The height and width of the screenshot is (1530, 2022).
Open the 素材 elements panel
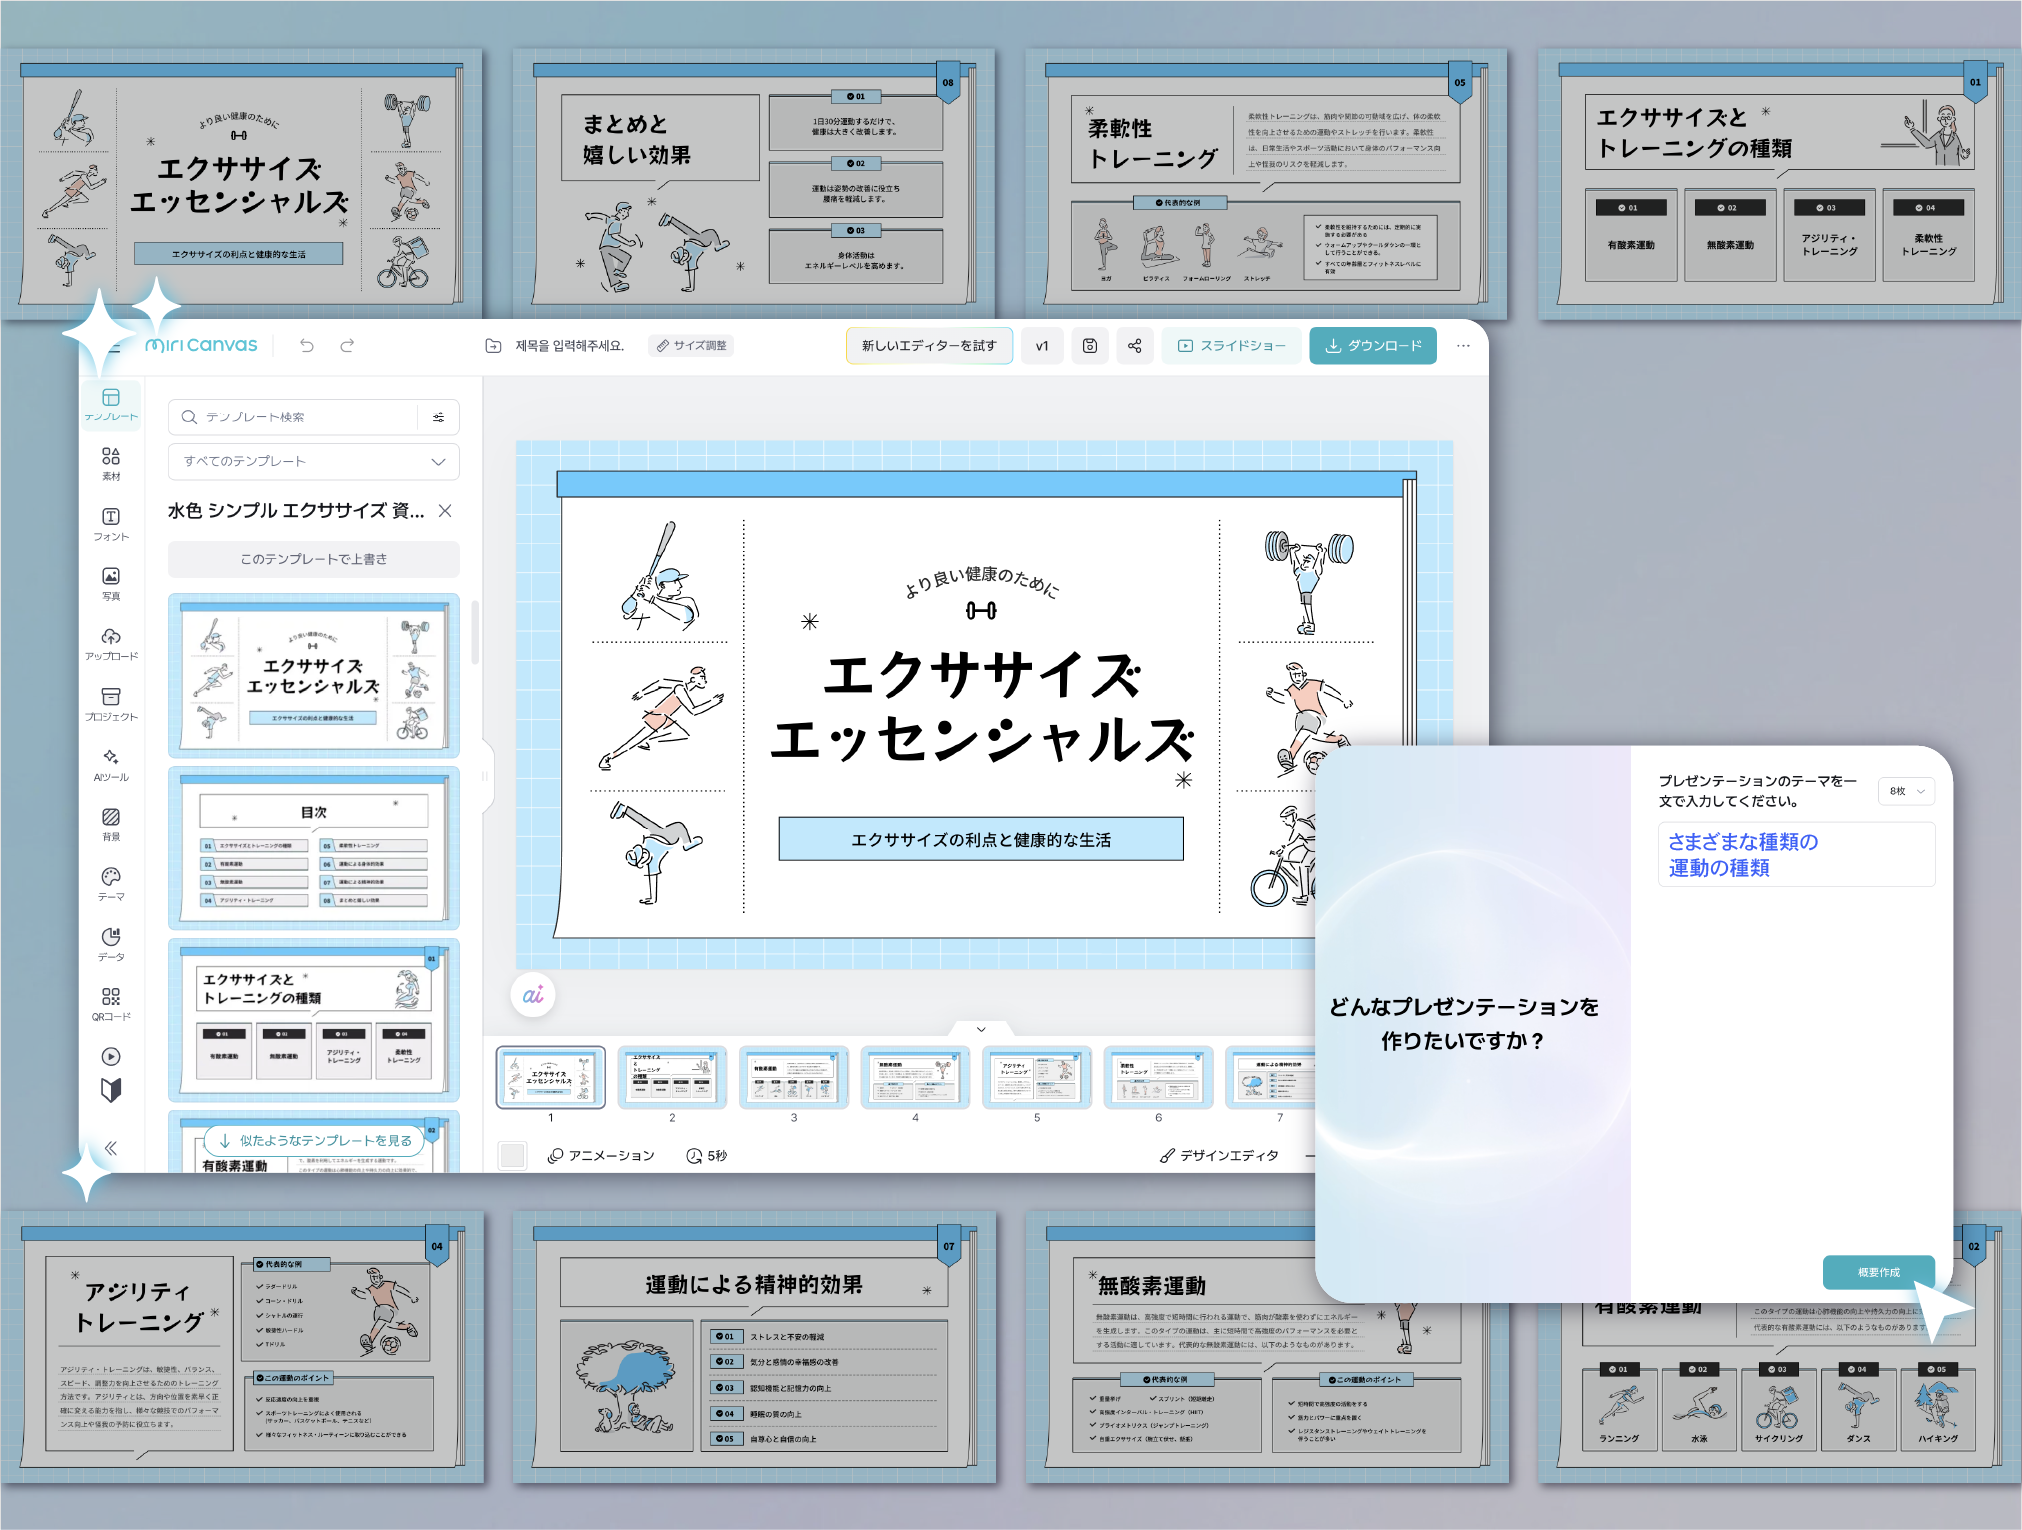point(111,464)
